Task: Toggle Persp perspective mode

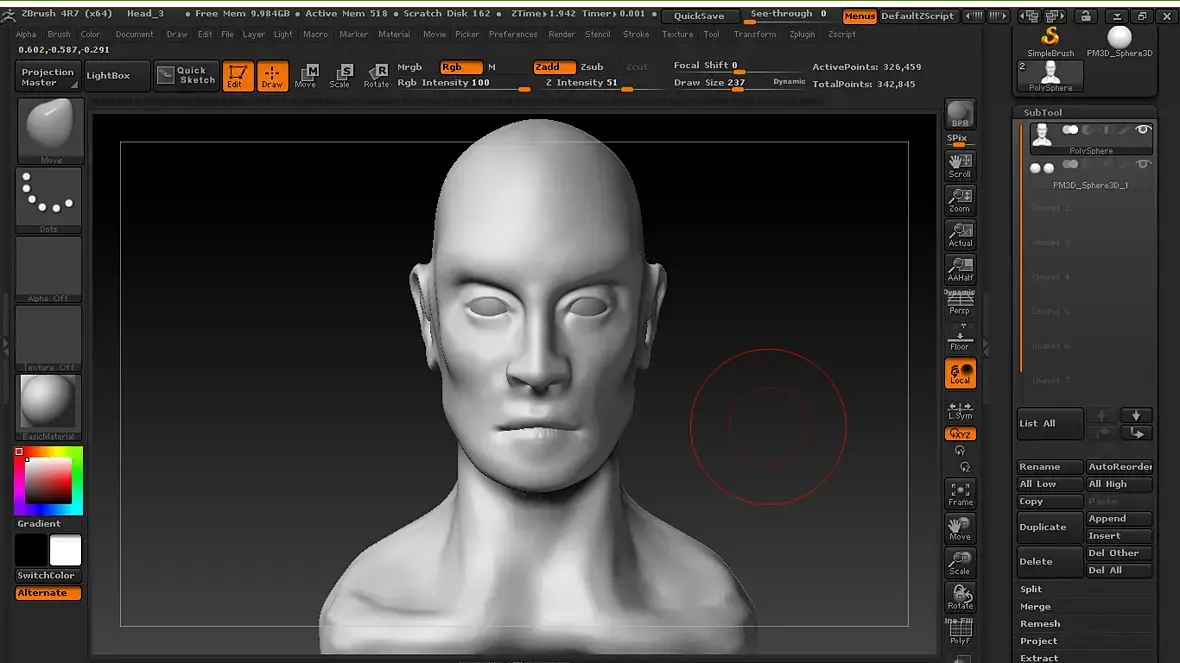Action: pyautogui.click(x=960, y=303)
